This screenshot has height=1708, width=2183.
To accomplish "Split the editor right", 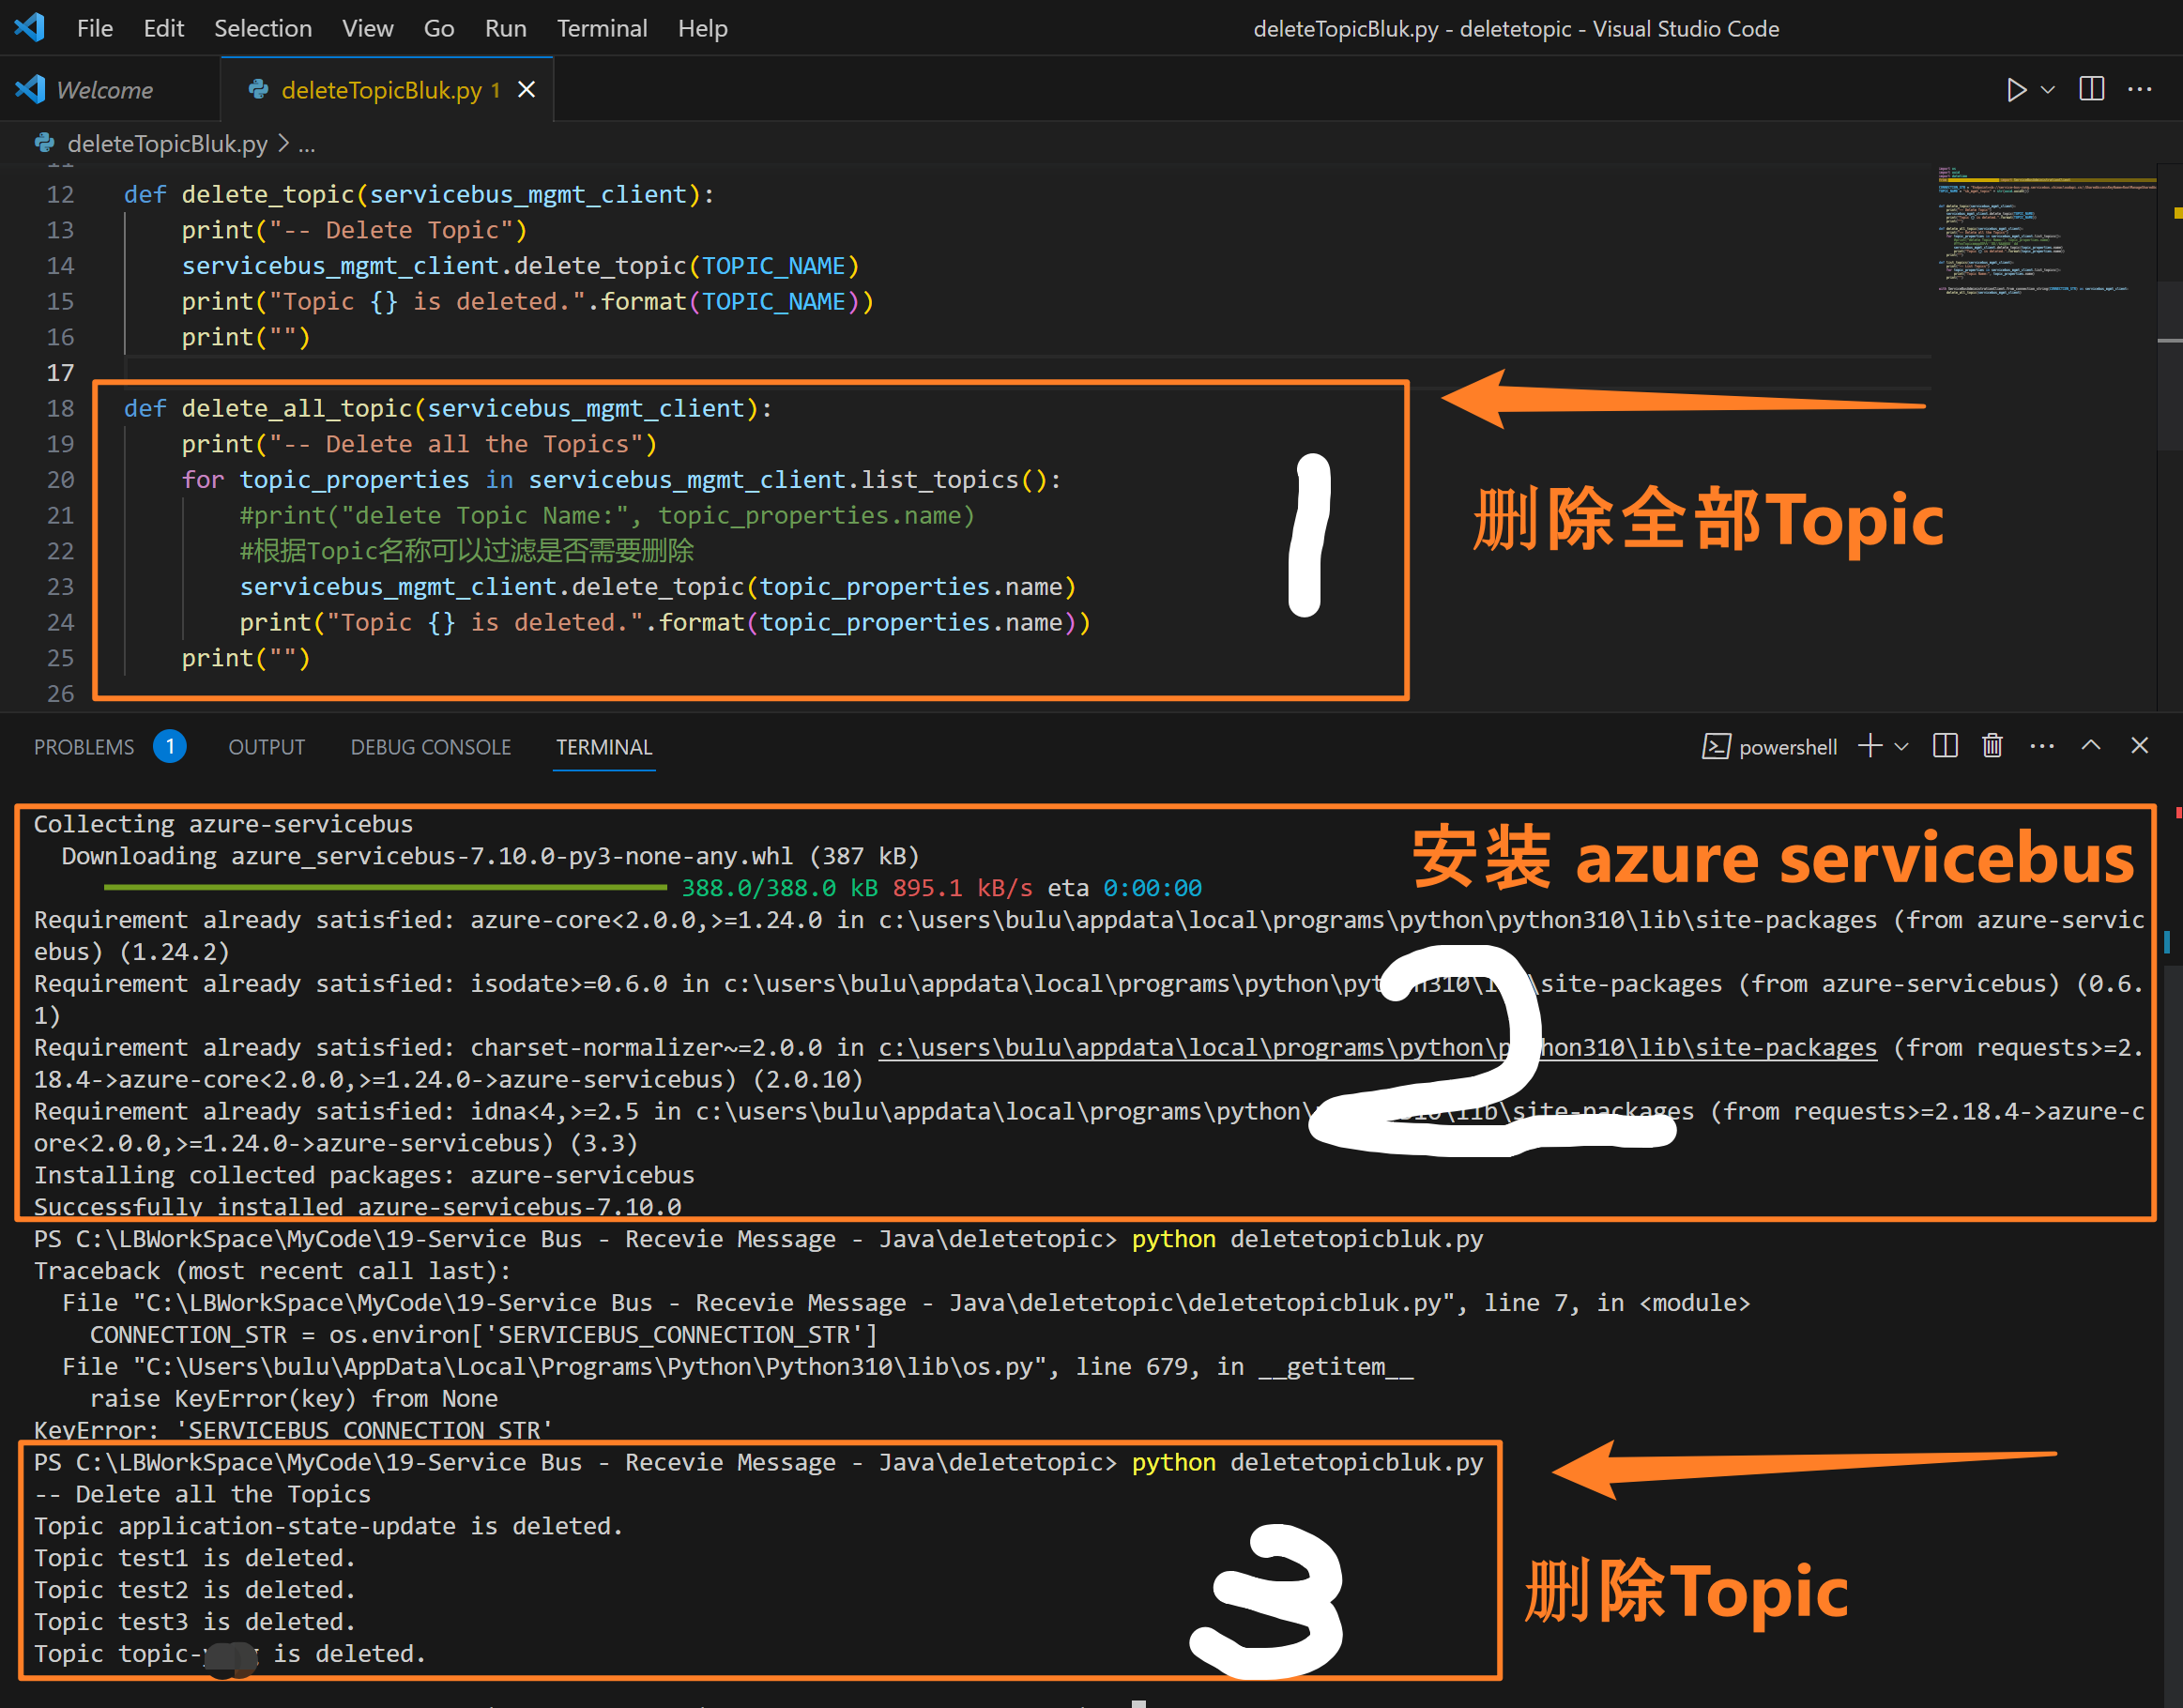I will pos(2091,90).
